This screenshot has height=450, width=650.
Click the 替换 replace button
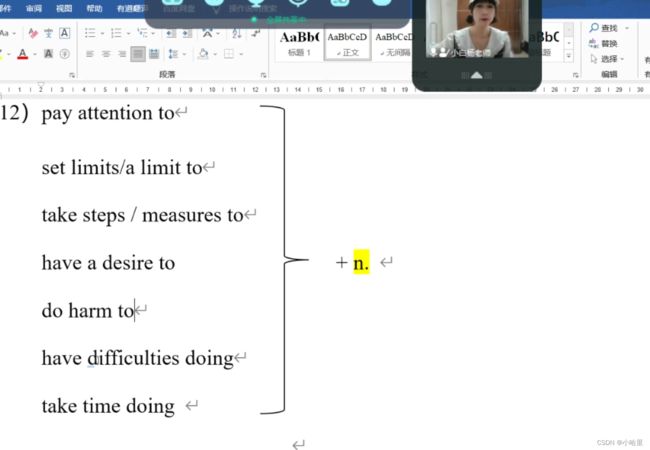[604, 43]
